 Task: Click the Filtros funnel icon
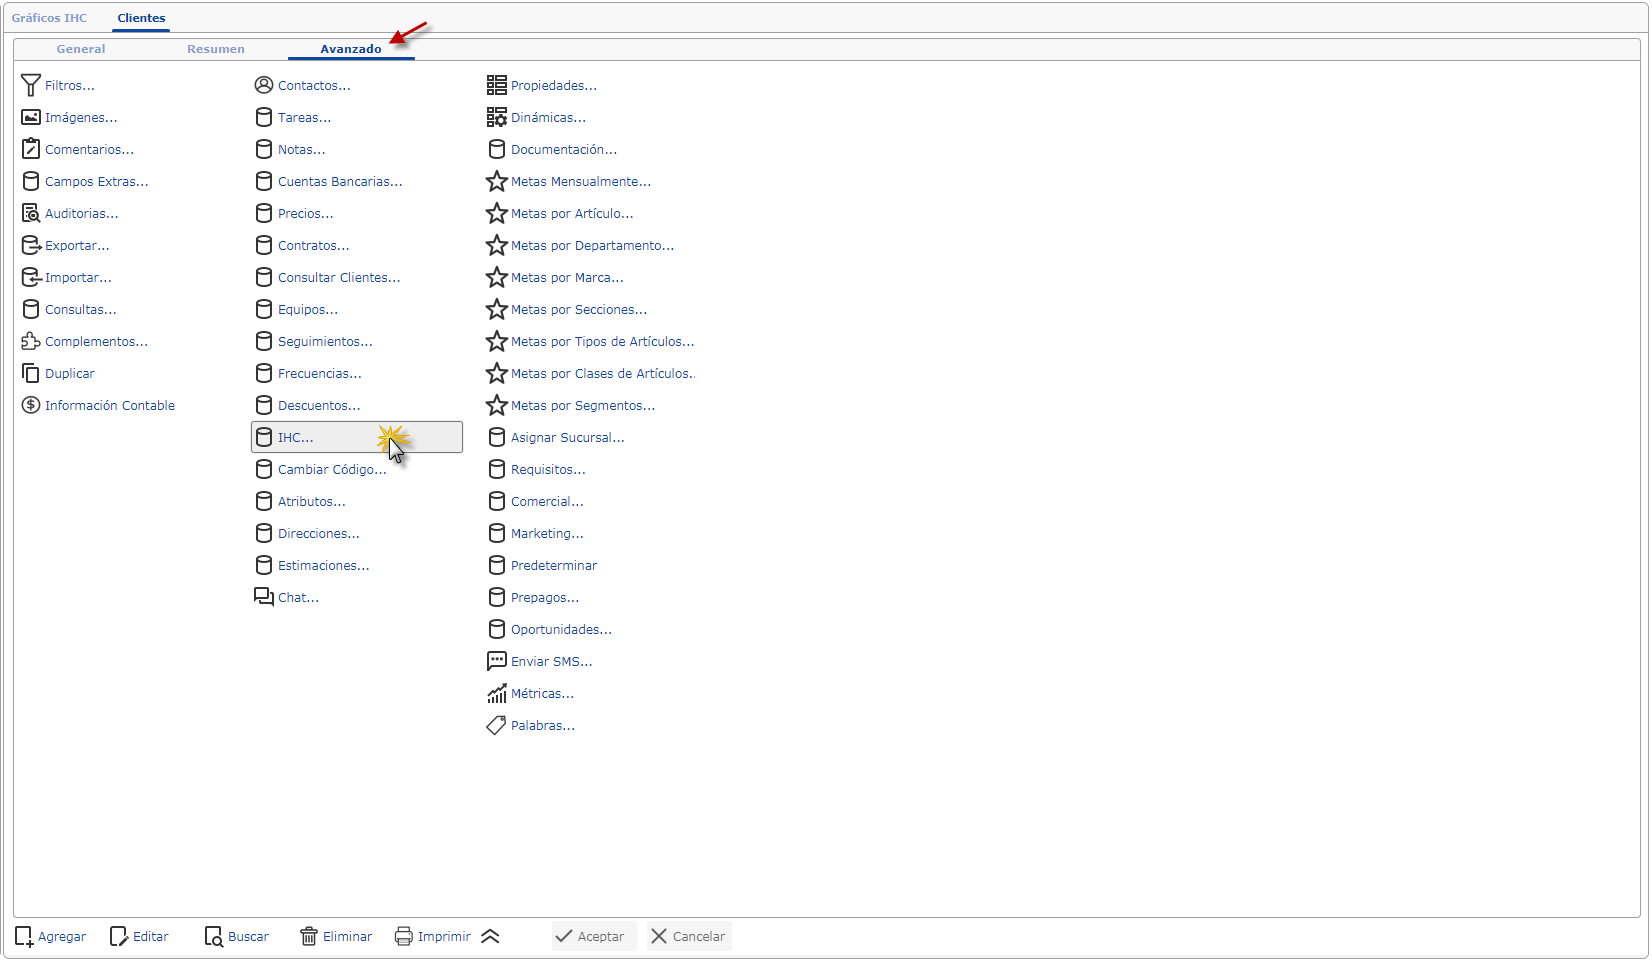pos(31,86)
